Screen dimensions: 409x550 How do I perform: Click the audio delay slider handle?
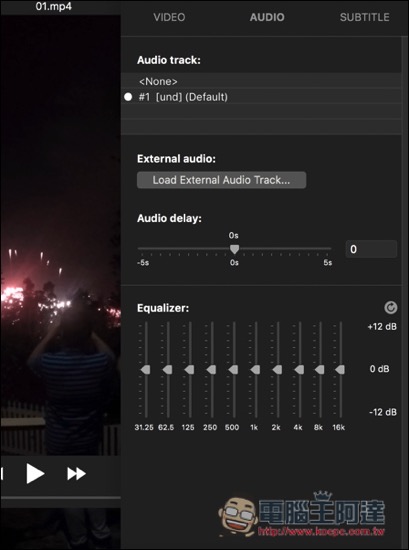234,249
